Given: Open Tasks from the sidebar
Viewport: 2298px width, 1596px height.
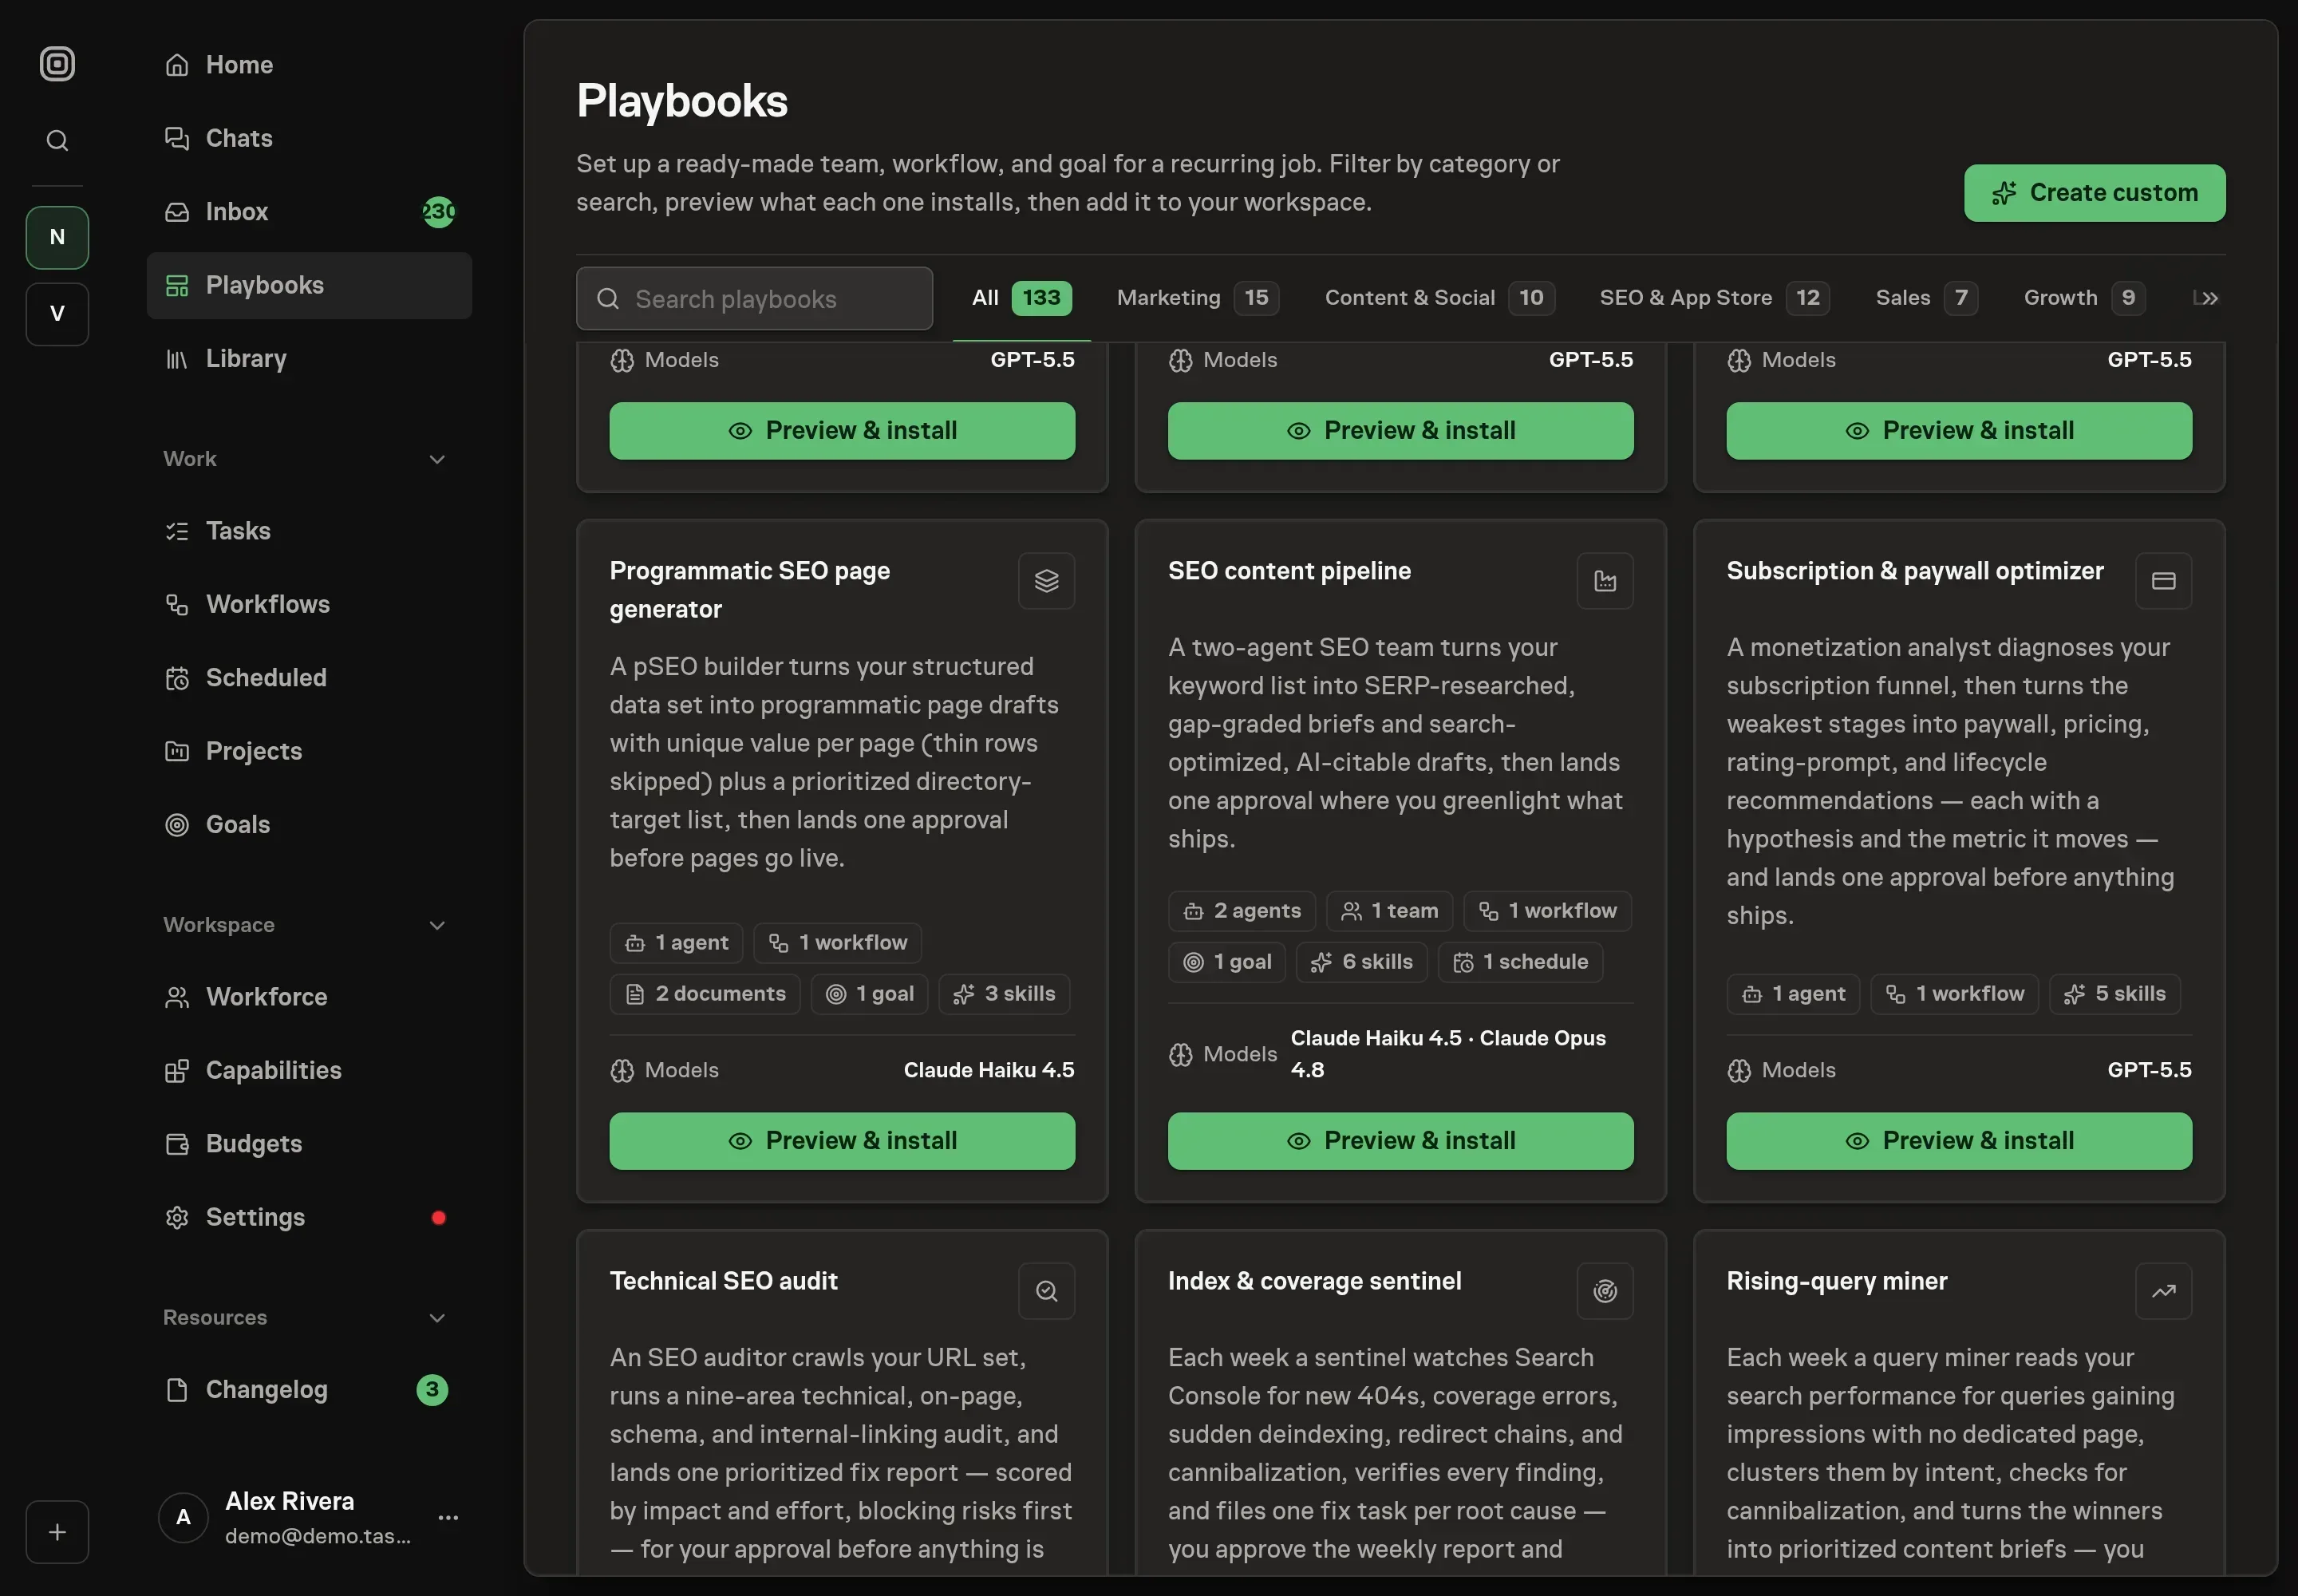Looking at the screenshot, I should [309, 531].
